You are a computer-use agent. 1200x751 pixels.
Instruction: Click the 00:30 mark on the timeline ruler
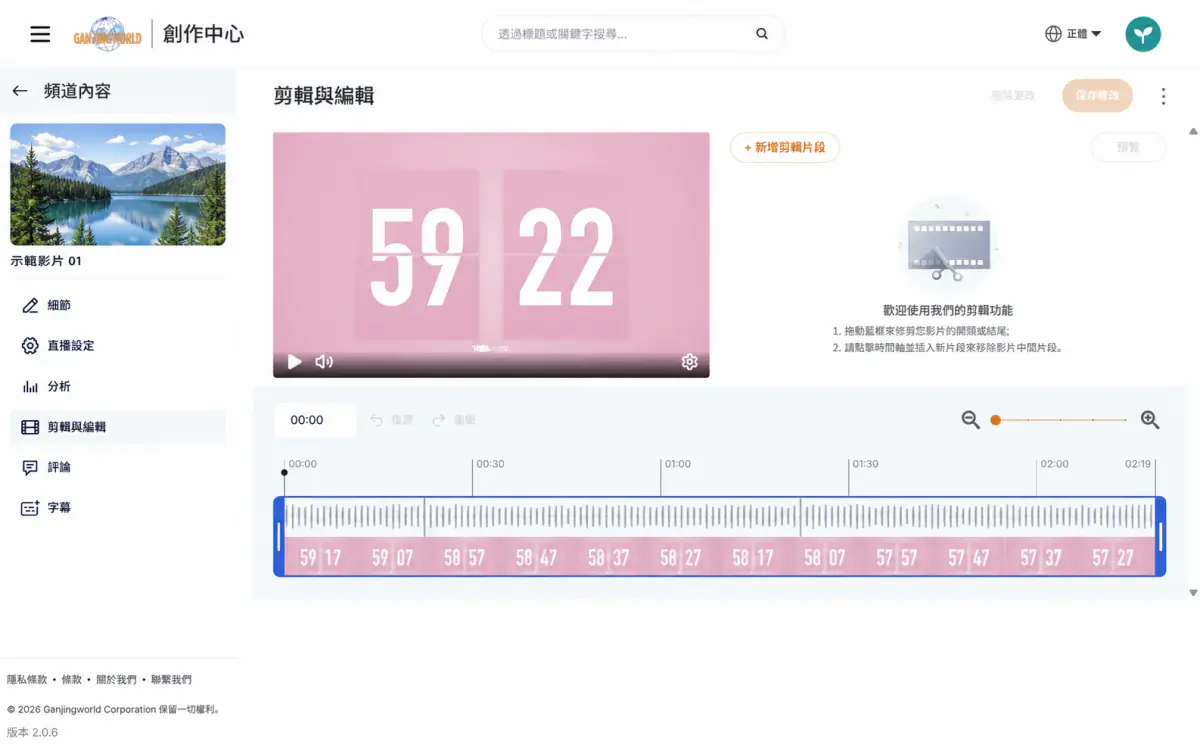pos(490,464)
